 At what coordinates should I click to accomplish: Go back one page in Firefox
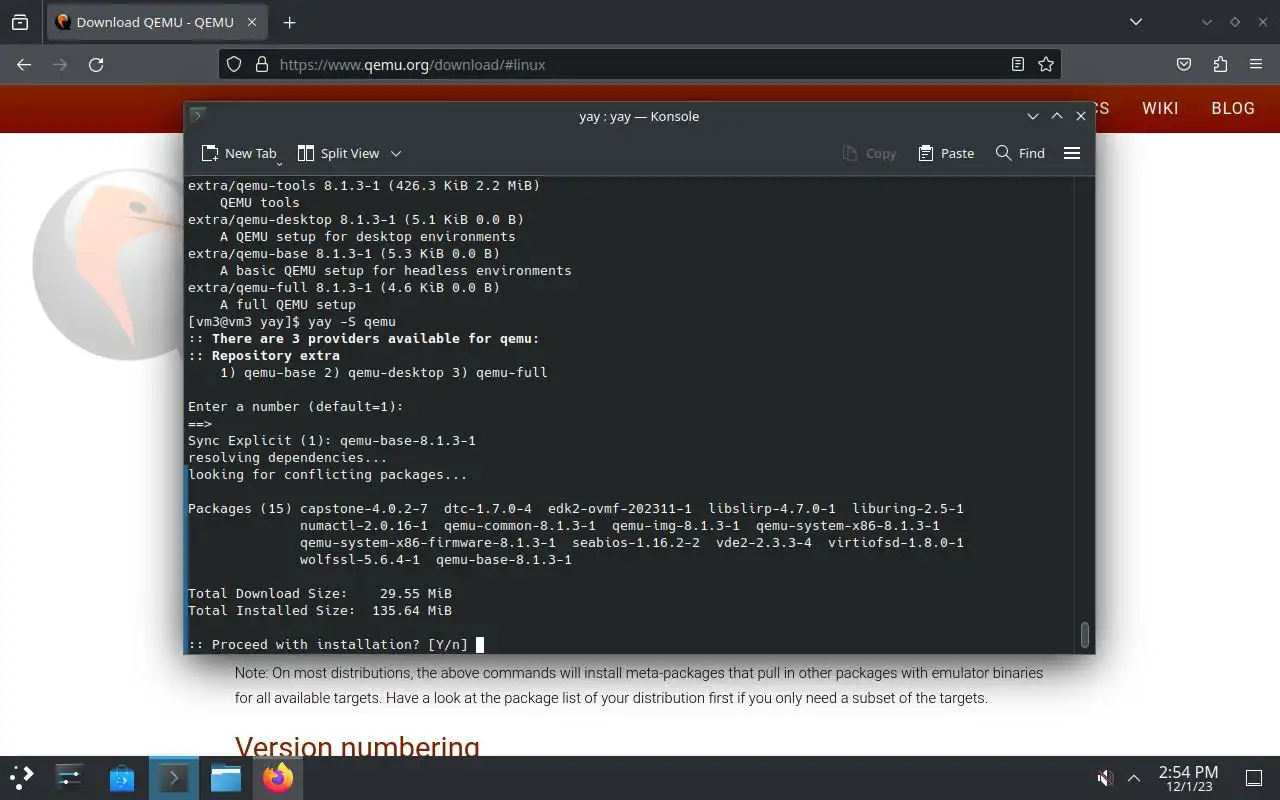coord(24,64)
